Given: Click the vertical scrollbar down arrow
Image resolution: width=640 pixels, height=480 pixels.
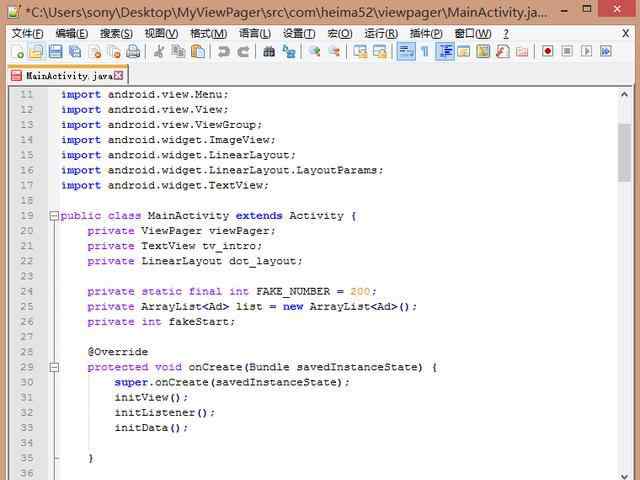Looking at the screenshot, I should (x=624, y=475).
